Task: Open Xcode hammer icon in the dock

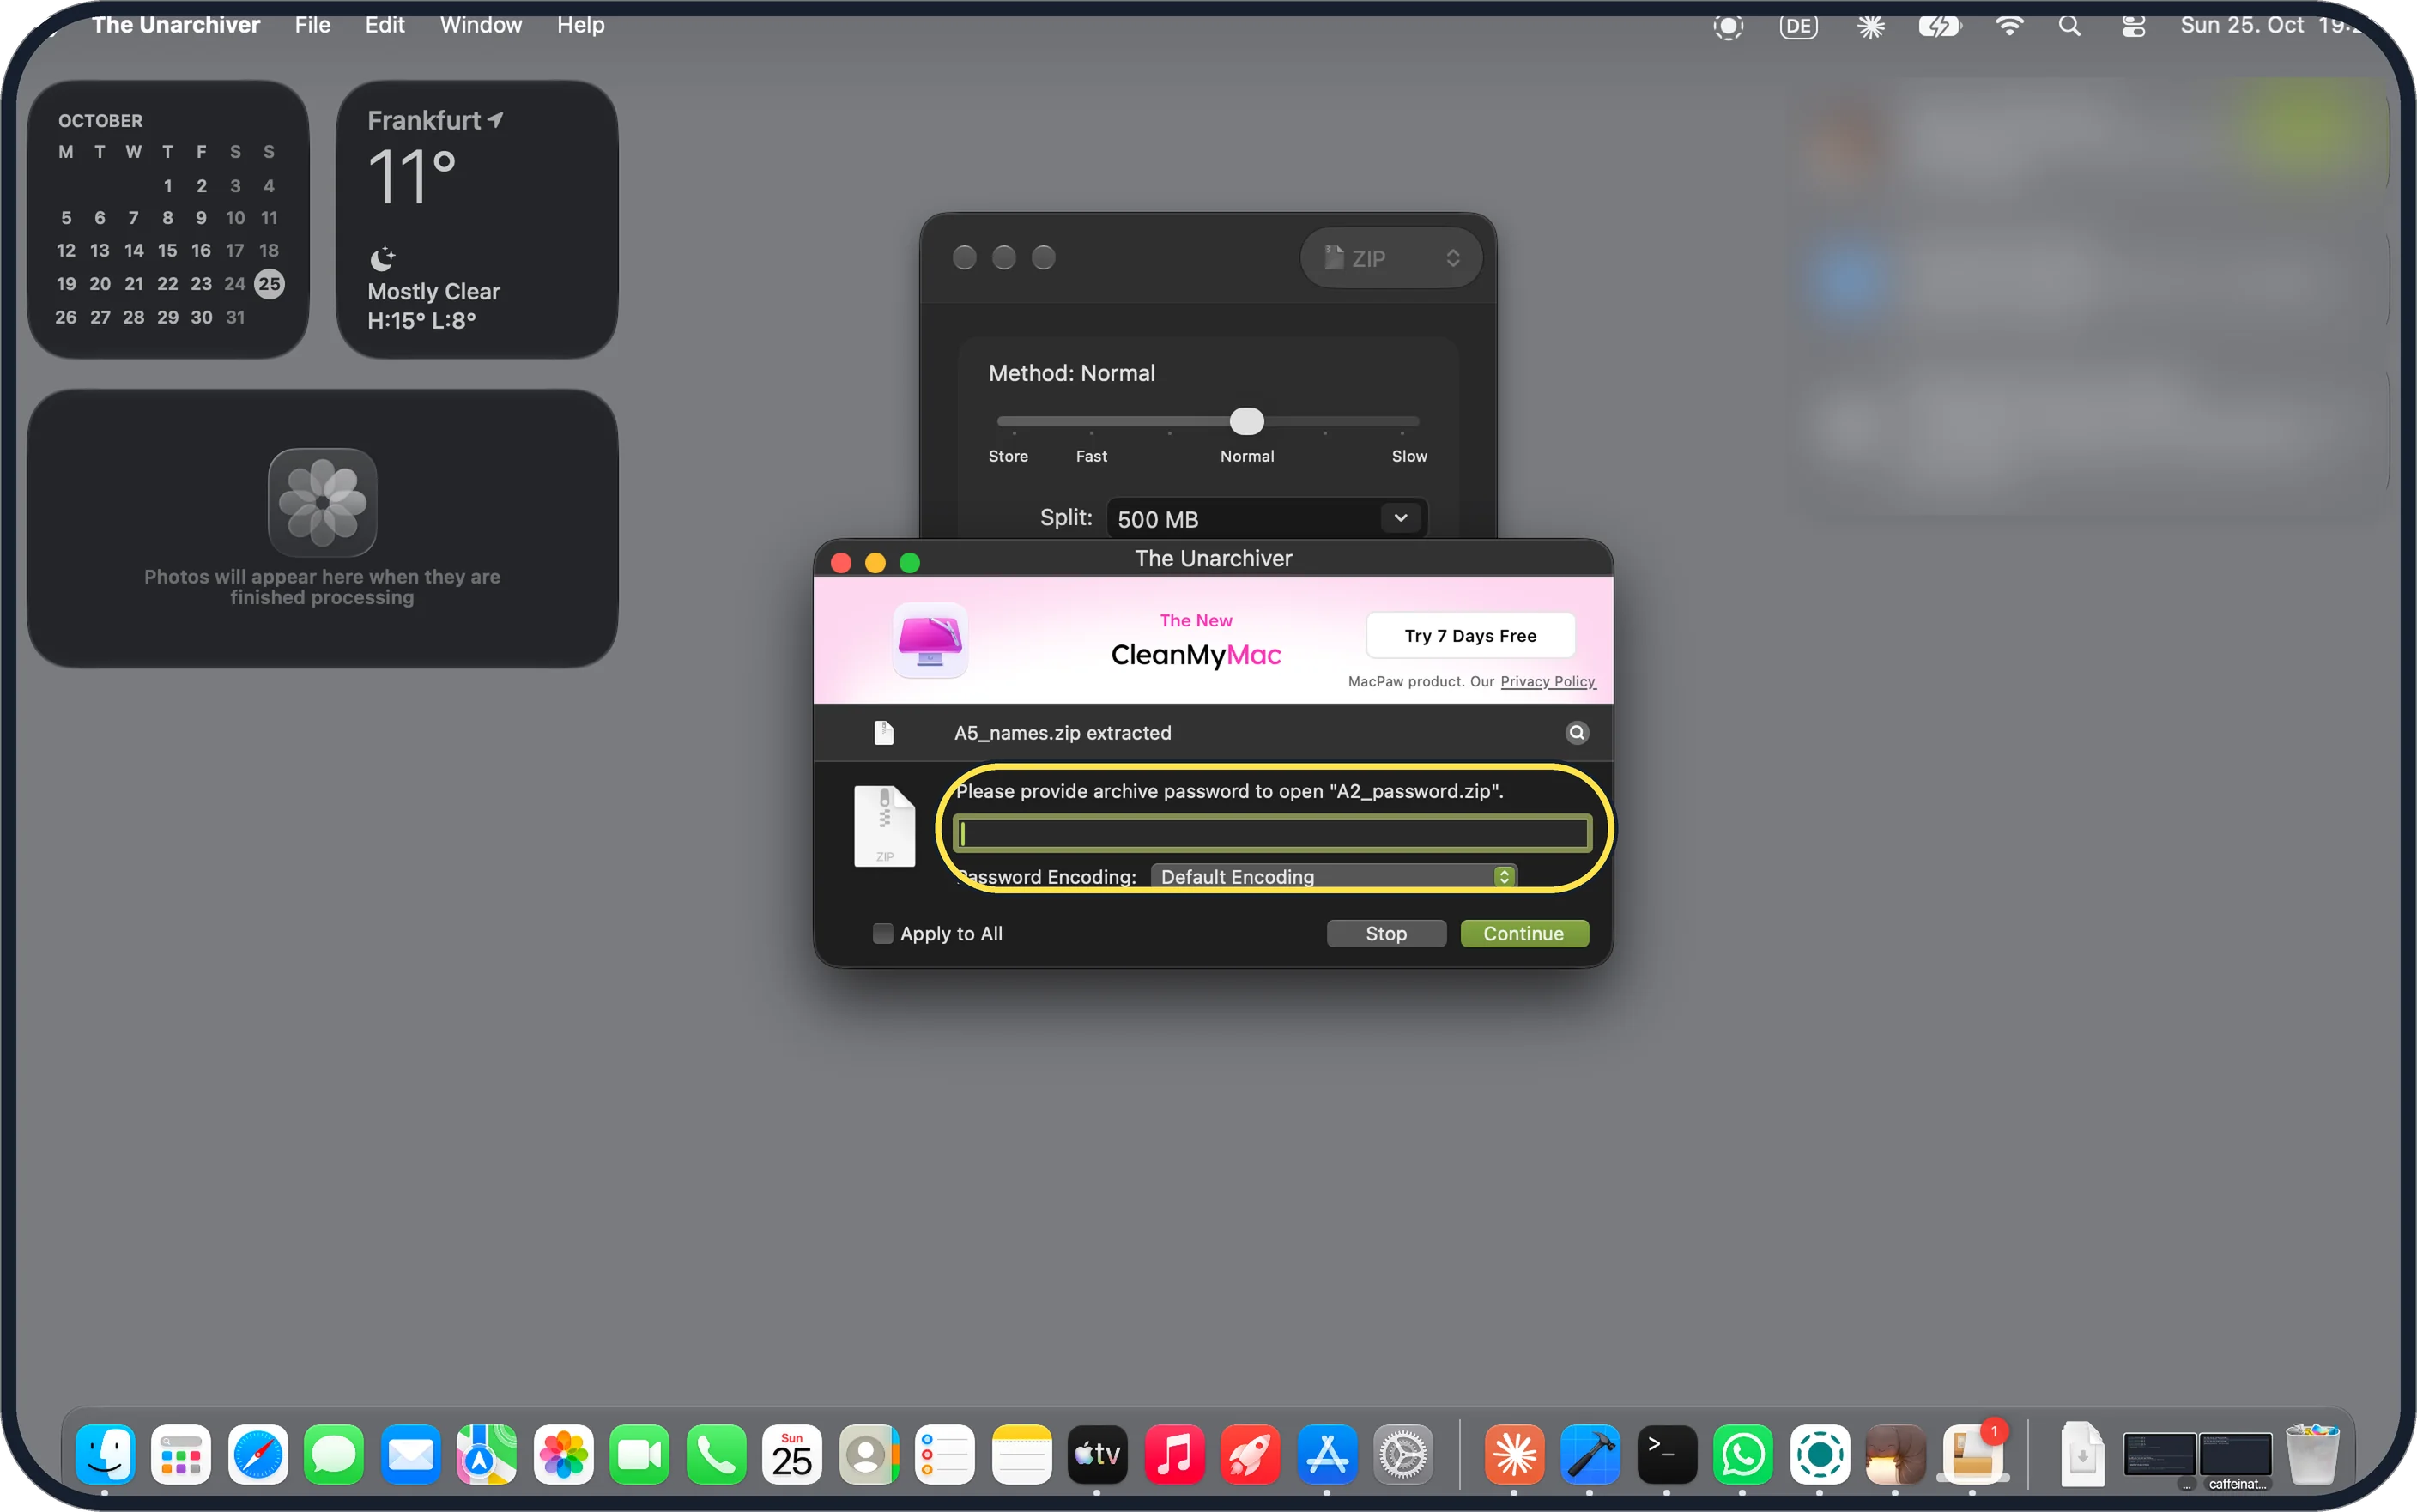Action: 1590,1454
